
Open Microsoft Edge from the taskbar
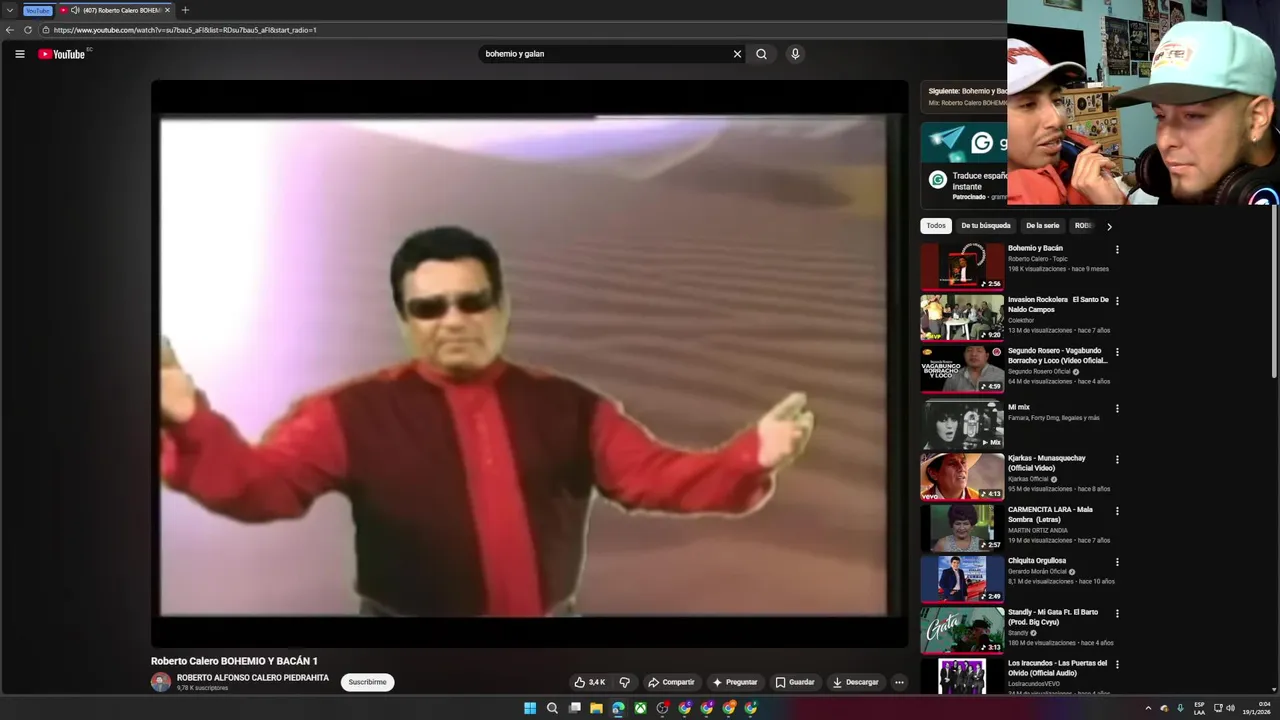tap(618, 708)
